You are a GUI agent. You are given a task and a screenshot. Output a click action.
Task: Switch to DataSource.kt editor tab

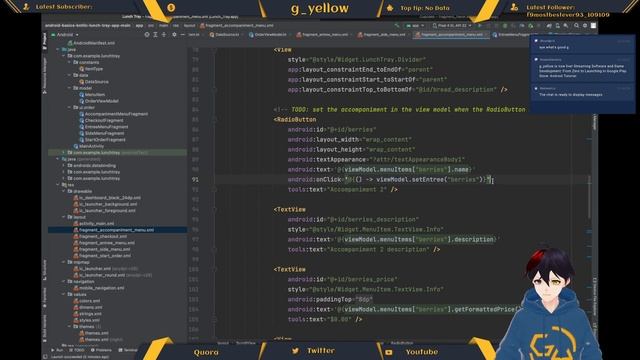(224, 35)
